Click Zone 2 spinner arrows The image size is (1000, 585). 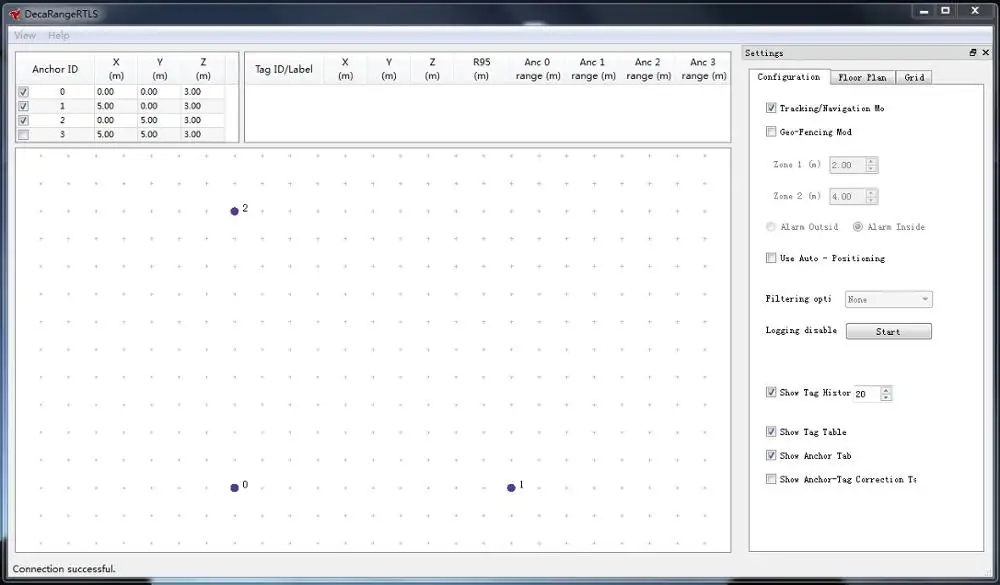click(x=871, y=196)
